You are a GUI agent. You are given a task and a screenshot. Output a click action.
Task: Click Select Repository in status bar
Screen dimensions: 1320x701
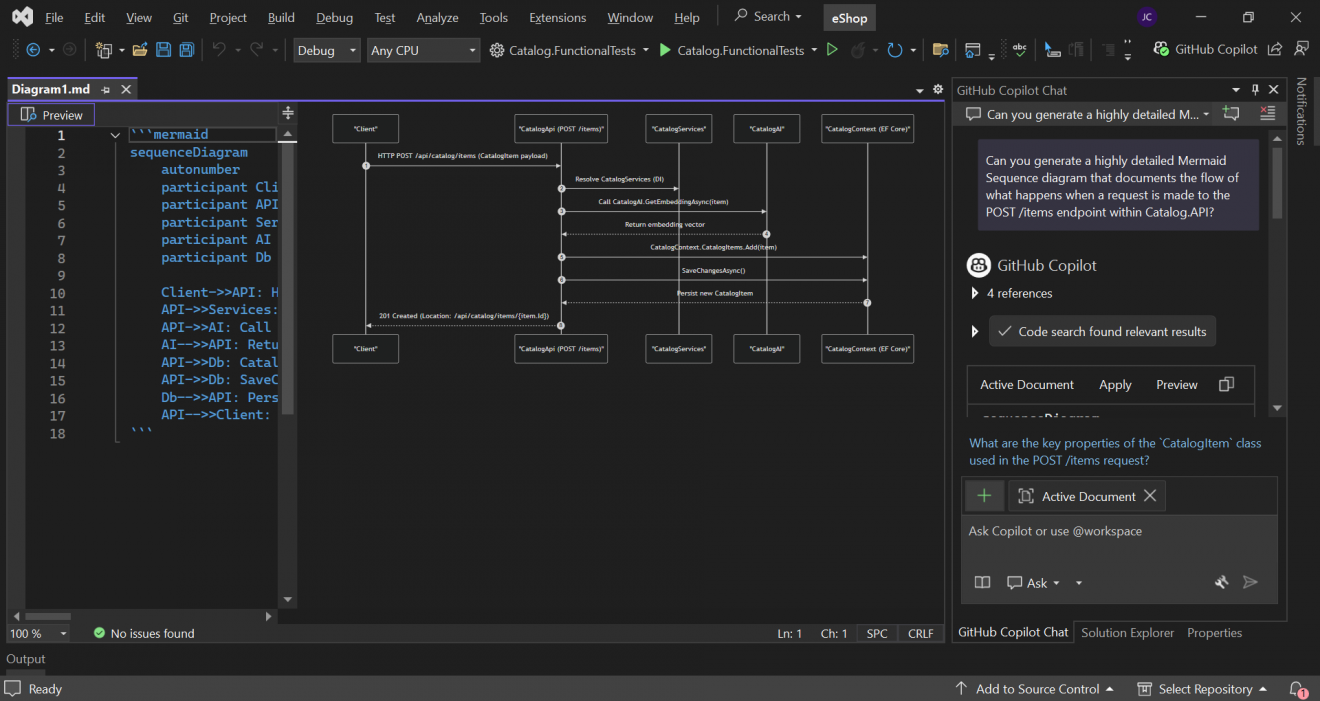1203,689
